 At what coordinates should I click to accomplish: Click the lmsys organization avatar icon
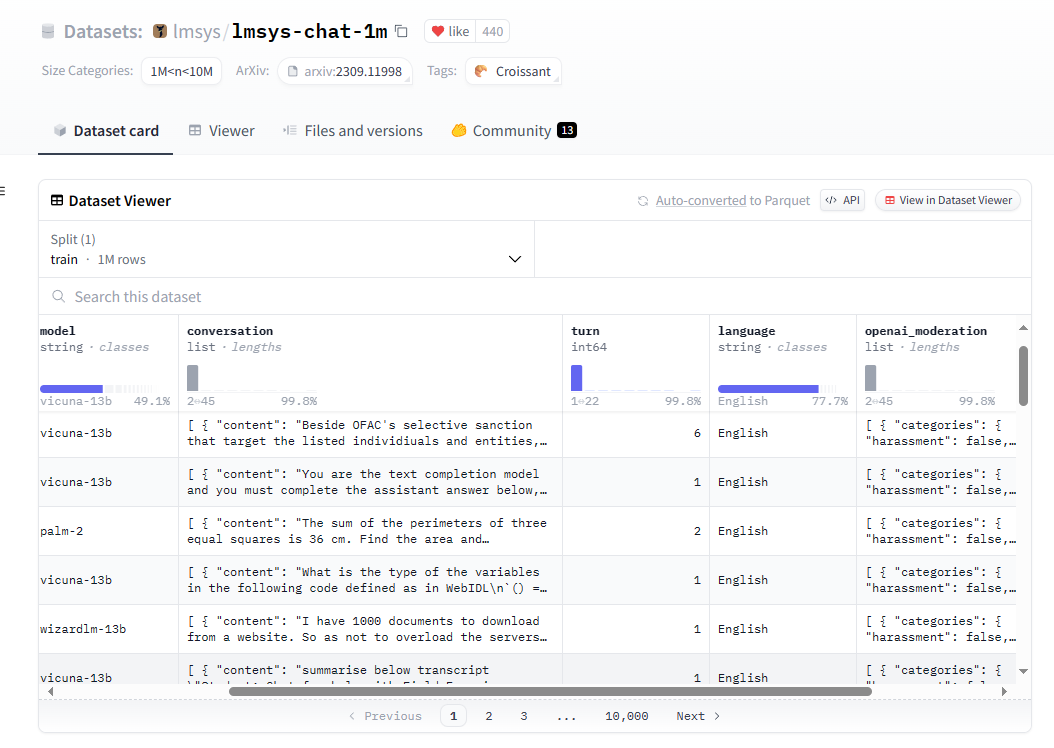point(159,32)
